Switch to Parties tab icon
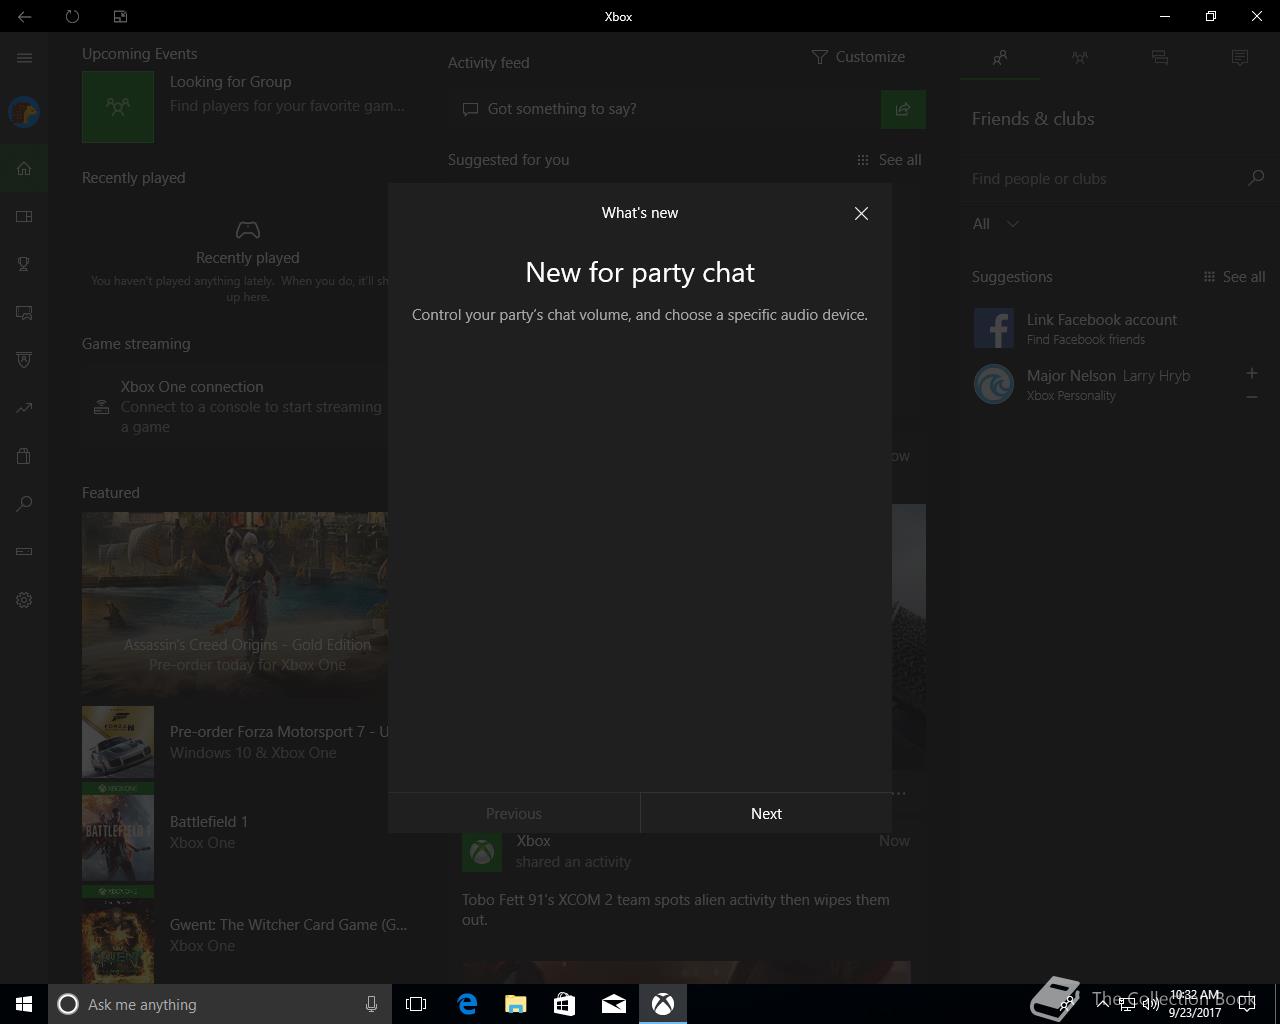The height and width of the screenshot is (1024, 1280). tap(1080, 58)
